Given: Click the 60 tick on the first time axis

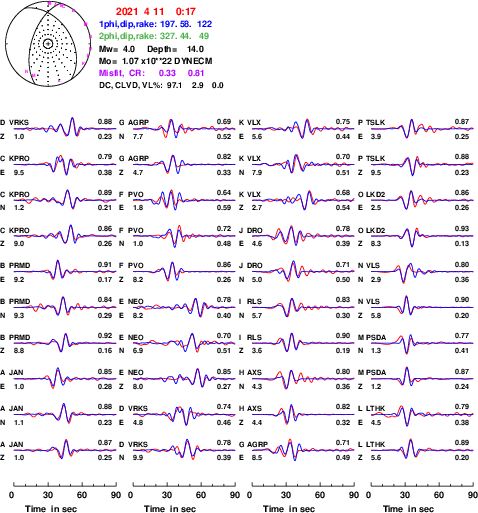Looking at the screenshot, I should coord(82,495).
